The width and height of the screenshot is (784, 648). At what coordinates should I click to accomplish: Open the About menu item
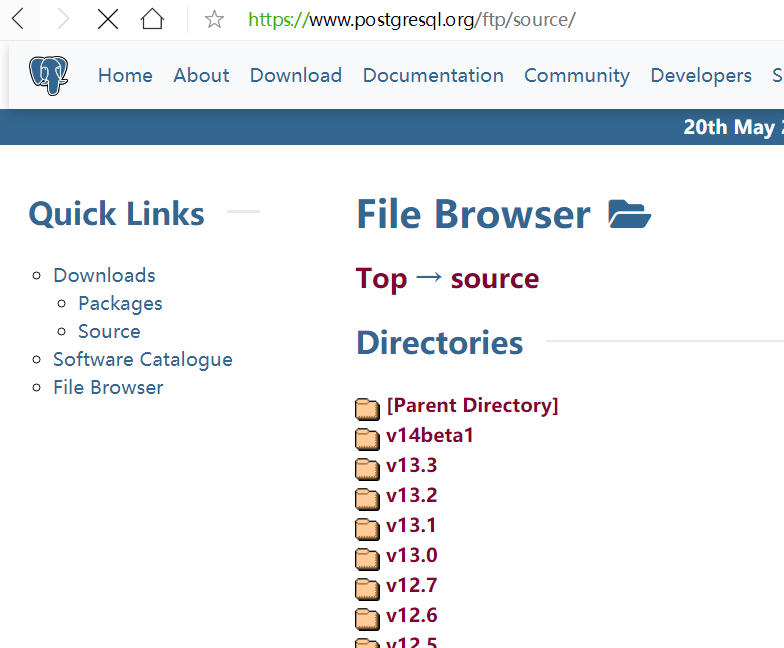pos(201,76)
